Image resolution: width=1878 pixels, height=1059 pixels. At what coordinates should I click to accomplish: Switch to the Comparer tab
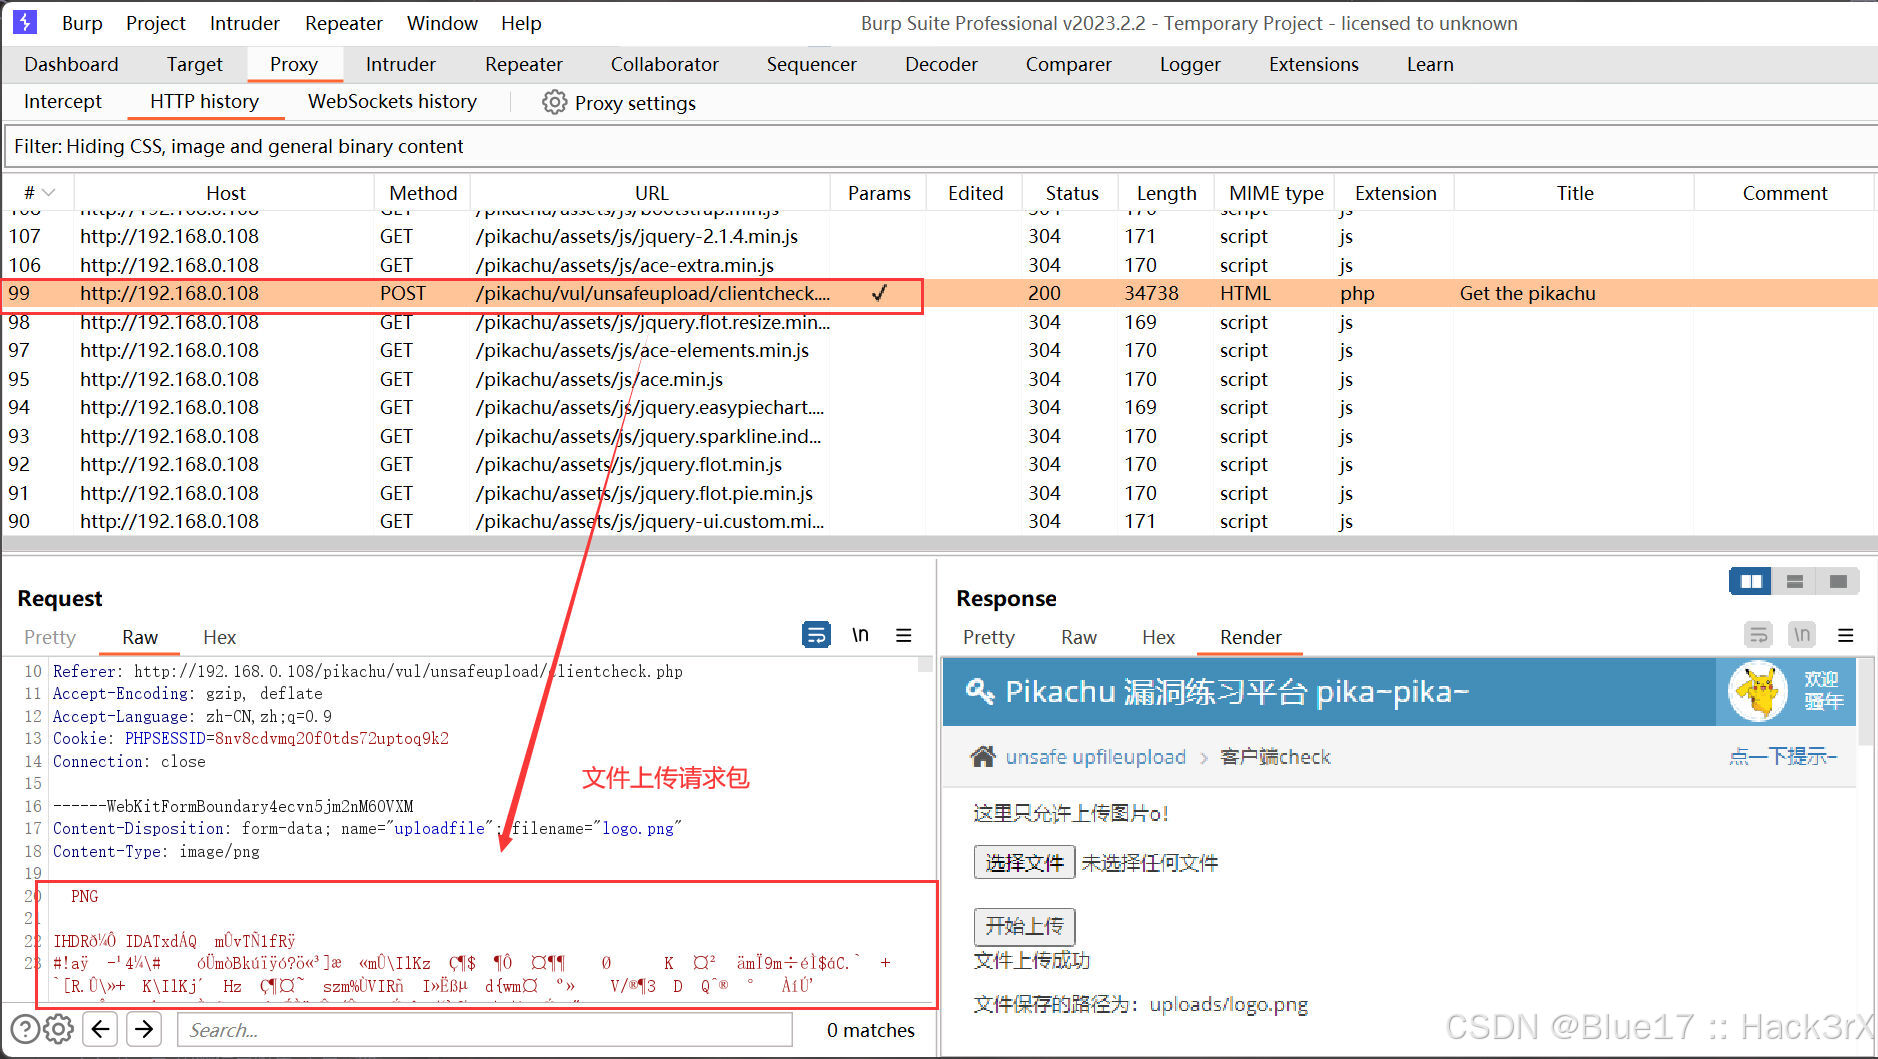pyautogui.click(x=1068, y=64)
